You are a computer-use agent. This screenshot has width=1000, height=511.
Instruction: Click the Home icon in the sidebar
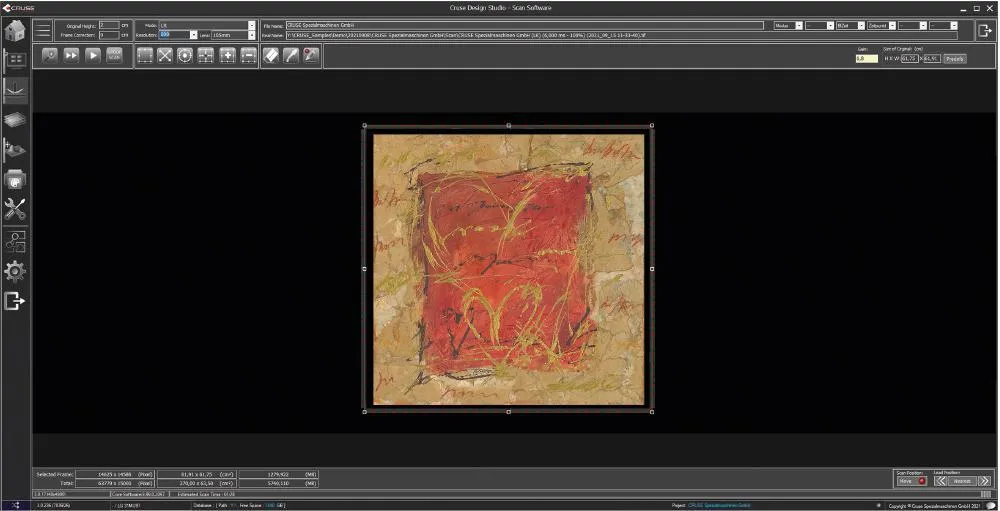pyautogui.click(x=15, y=30)
